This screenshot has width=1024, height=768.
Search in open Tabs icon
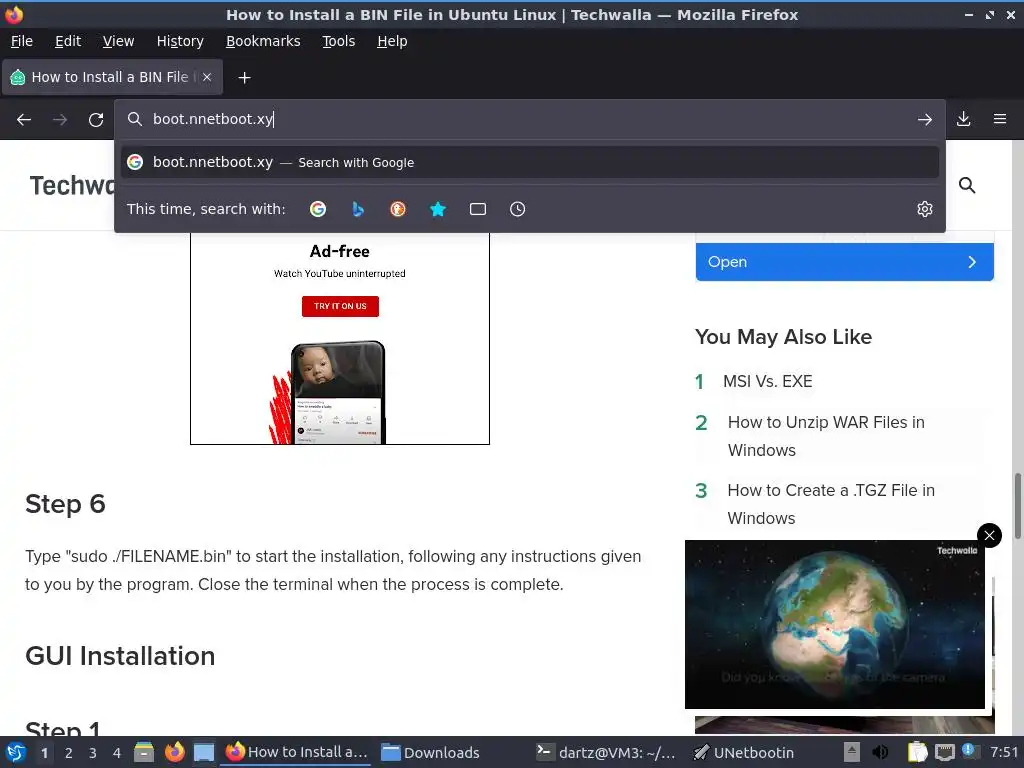[x=477, y=209]
